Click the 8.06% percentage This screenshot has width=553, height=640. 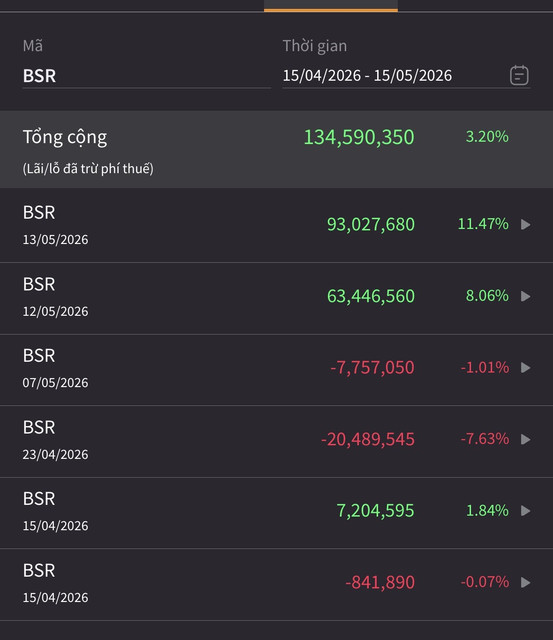(x=487, y=296)
